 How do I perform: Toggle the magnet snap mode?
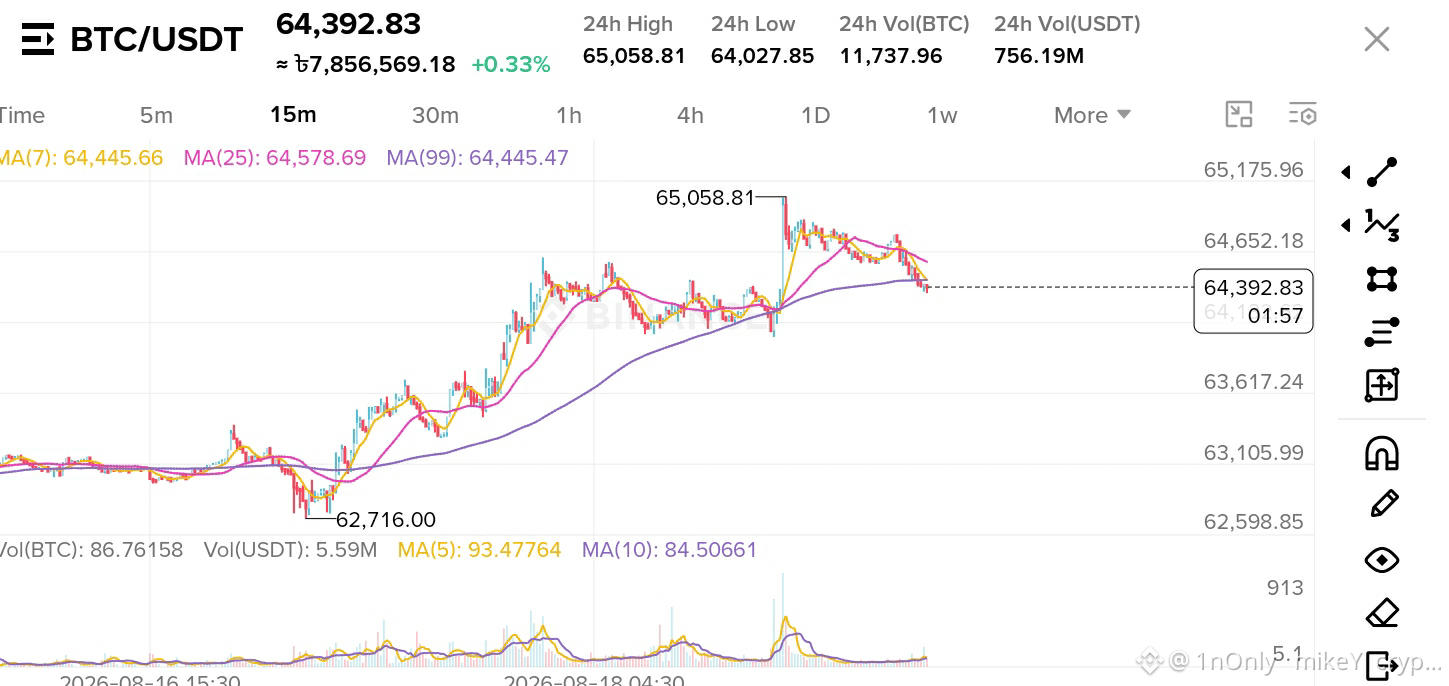1382,454
